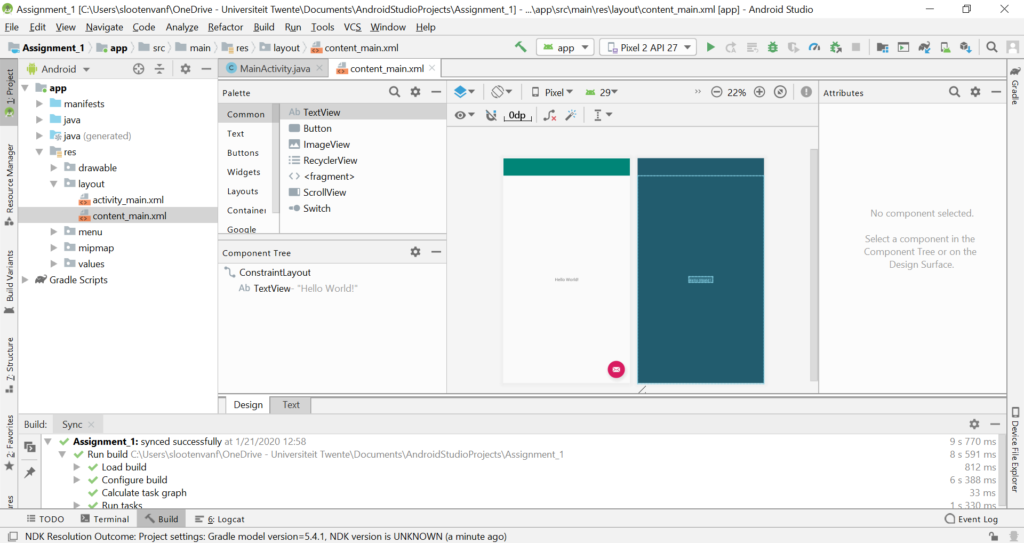
Task: Open Build panel gear settings
Action: click(x=974, y=424)
